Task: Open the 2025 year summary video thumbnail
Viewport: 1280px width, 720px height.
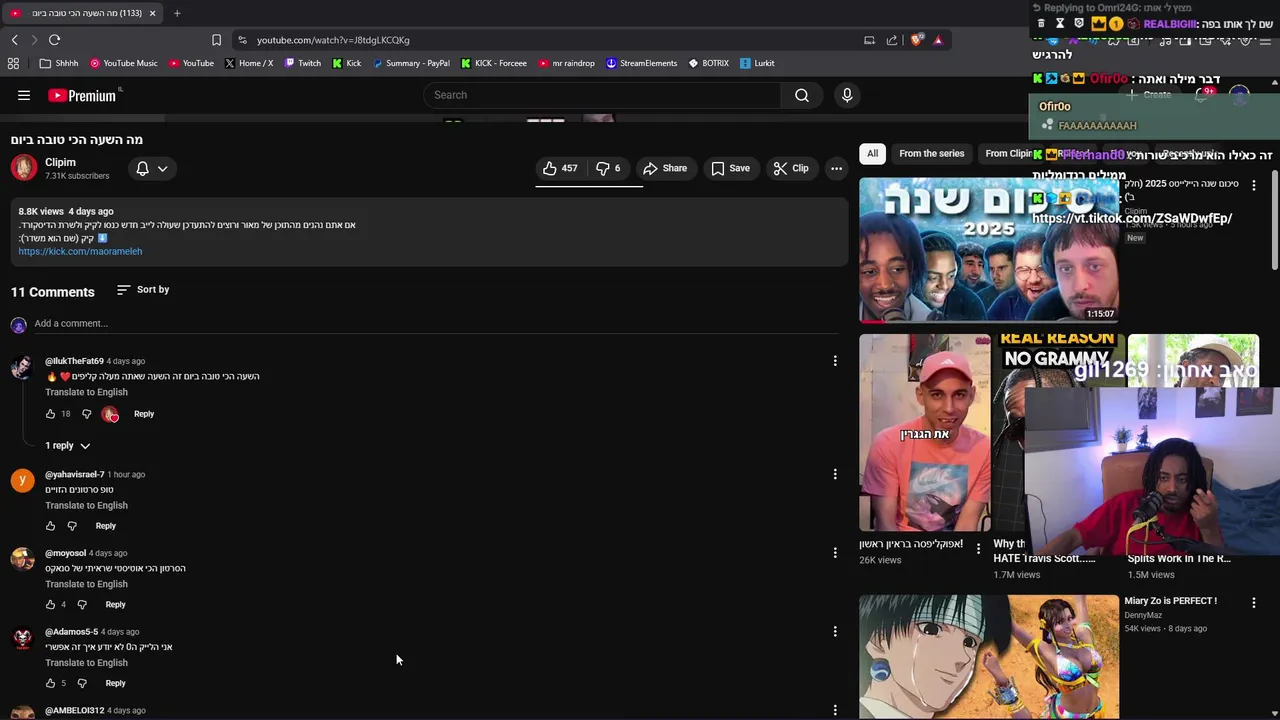Action: [989, 250]
